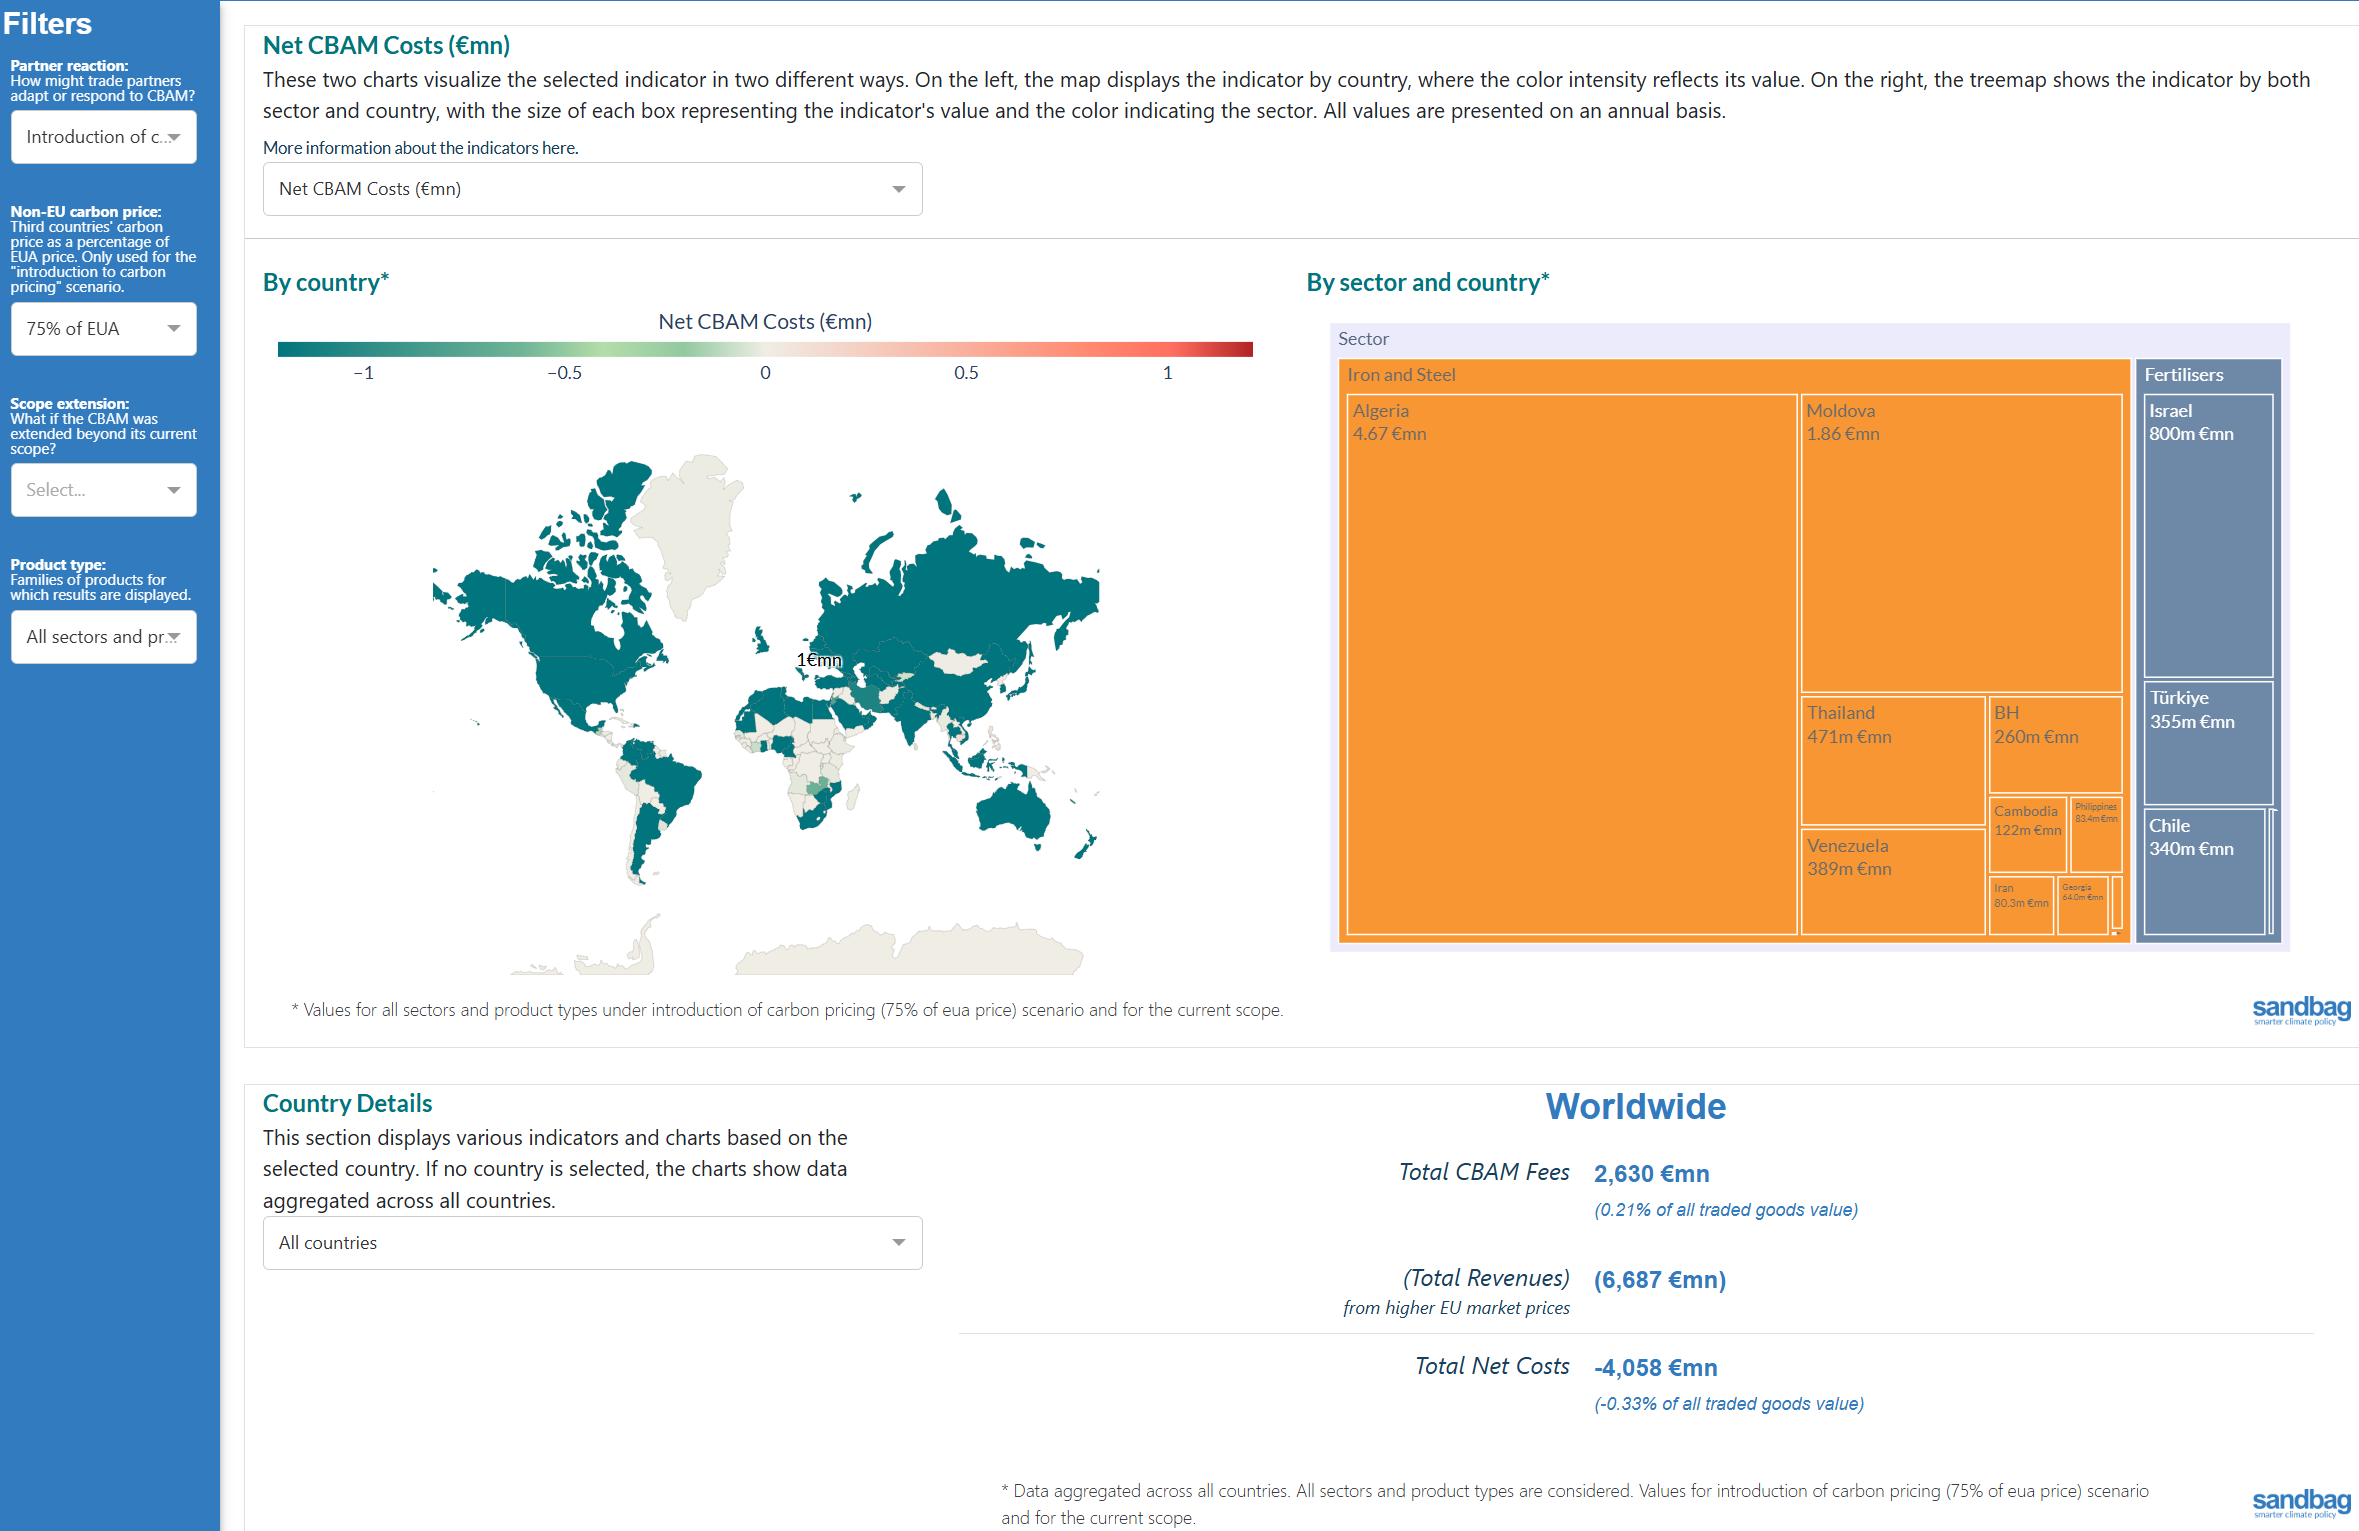
Task: Open the All countries selector
Action: (x=592, y=1243)
